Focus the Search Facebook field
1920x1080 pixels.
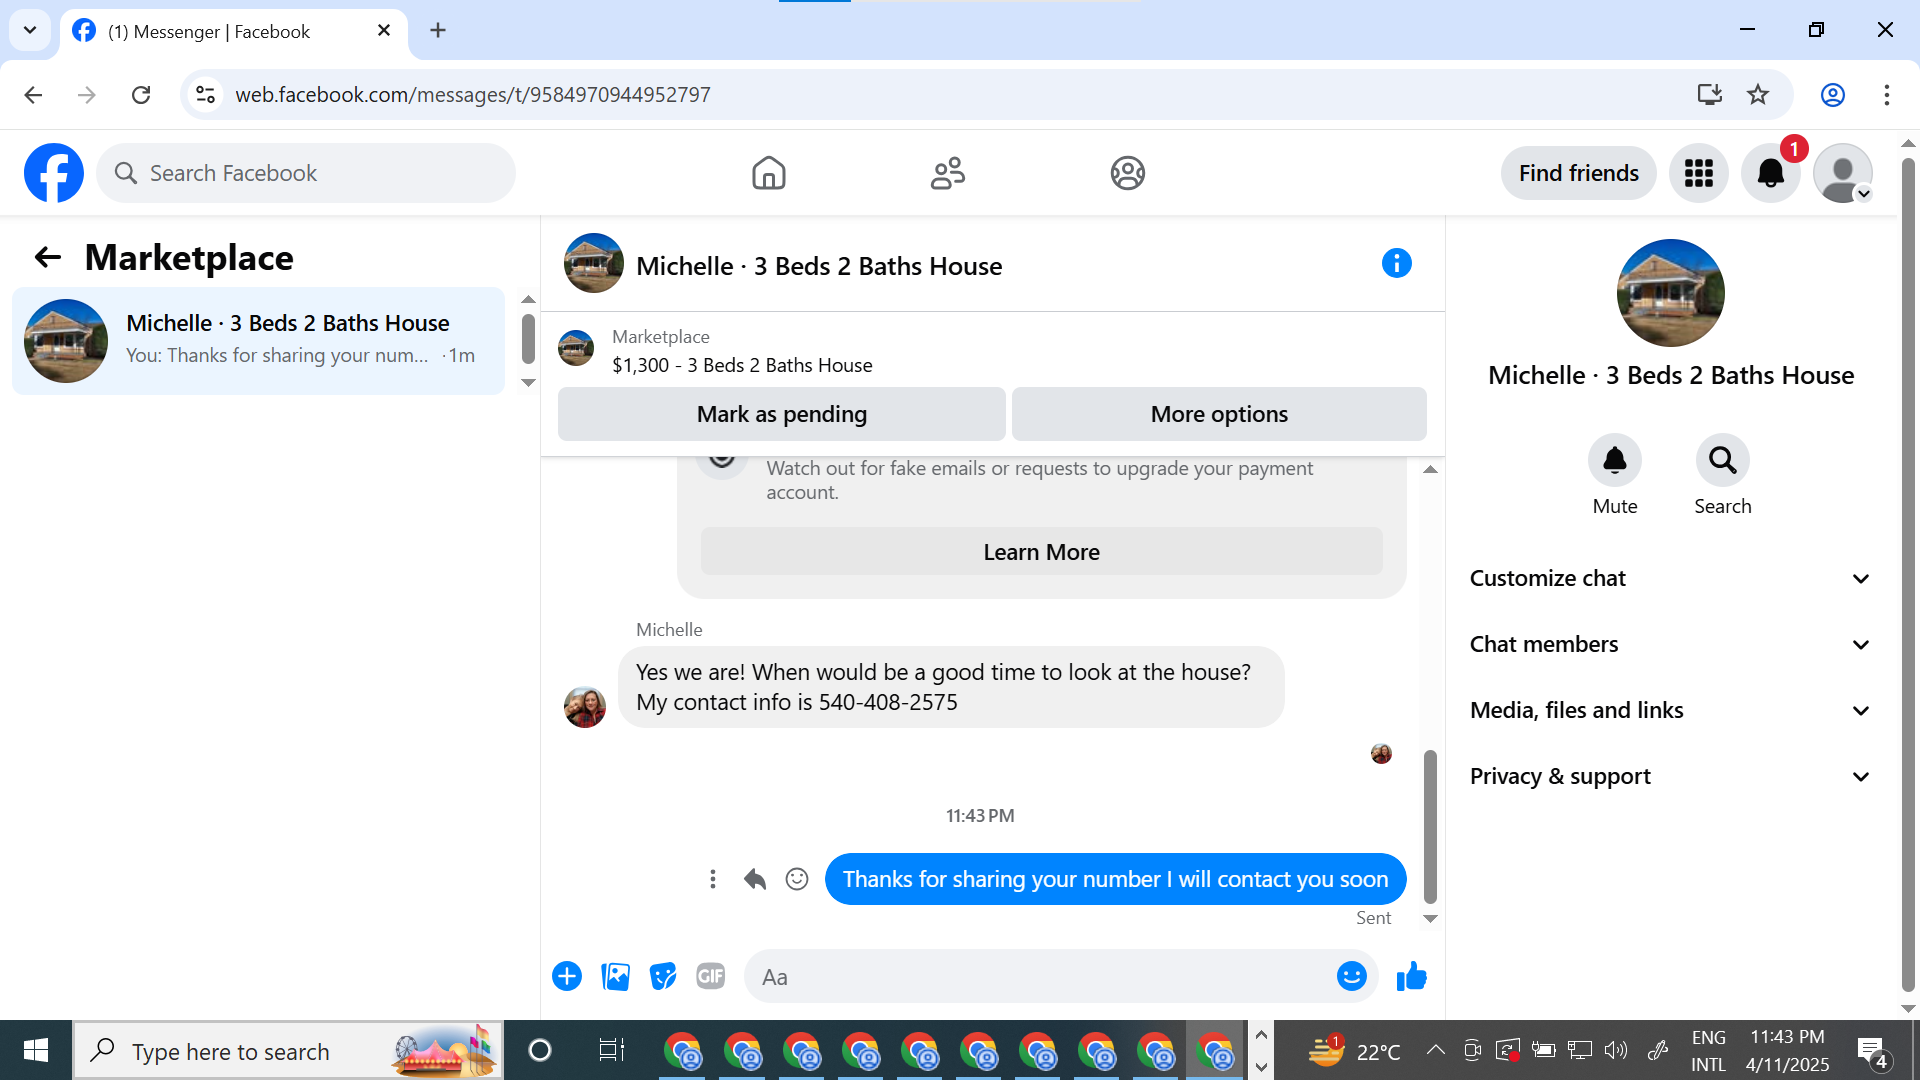coord(306,173)
